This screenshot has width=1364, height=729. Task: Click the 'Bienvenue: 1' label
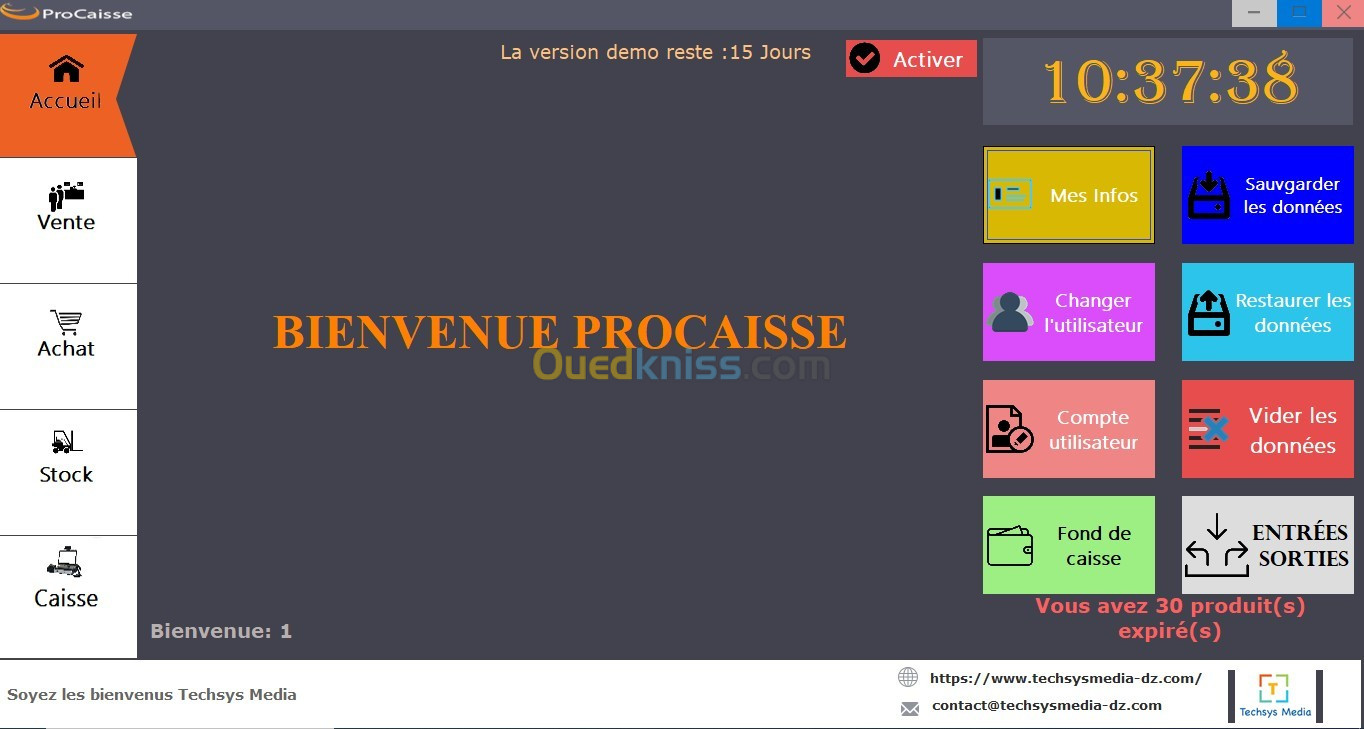click(x=221, y=631)
